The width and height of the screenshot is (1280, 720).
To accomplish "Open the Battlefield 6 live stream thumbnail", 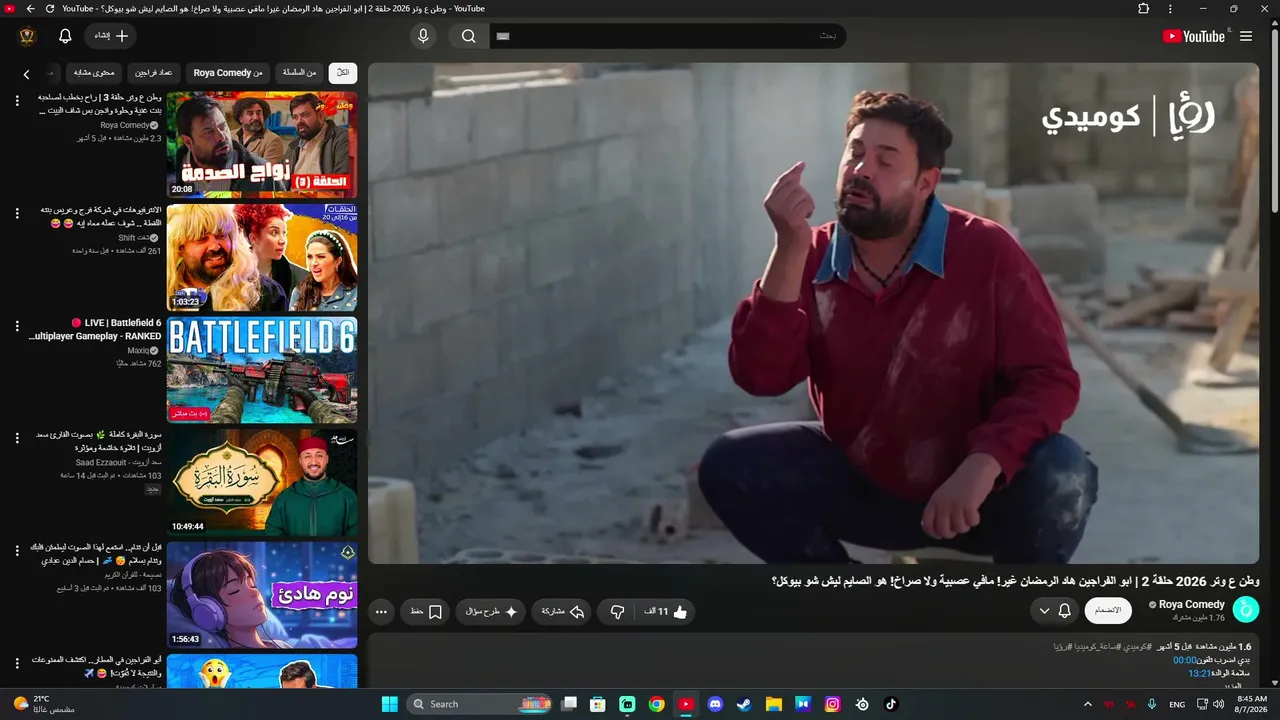I will [262, 370].
